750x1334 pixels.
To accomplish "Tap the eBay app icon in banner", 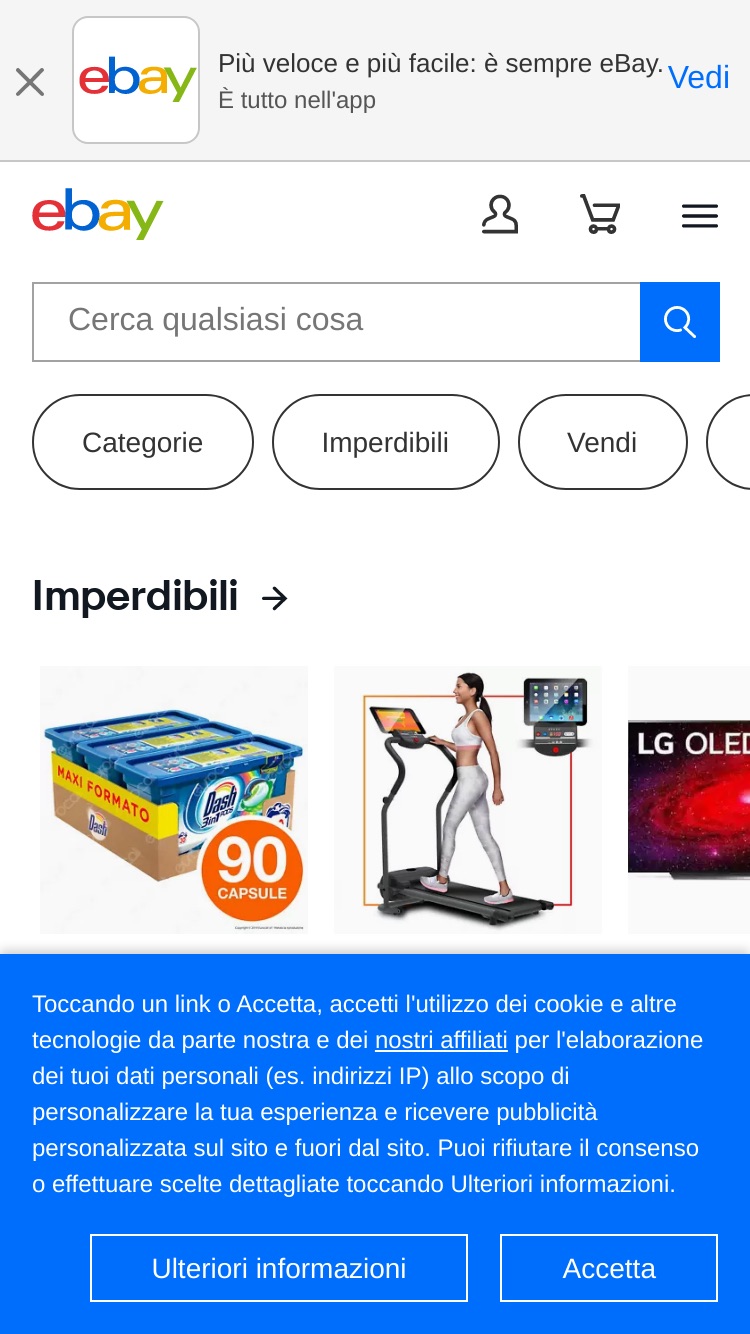I will [x=136, y=80].
